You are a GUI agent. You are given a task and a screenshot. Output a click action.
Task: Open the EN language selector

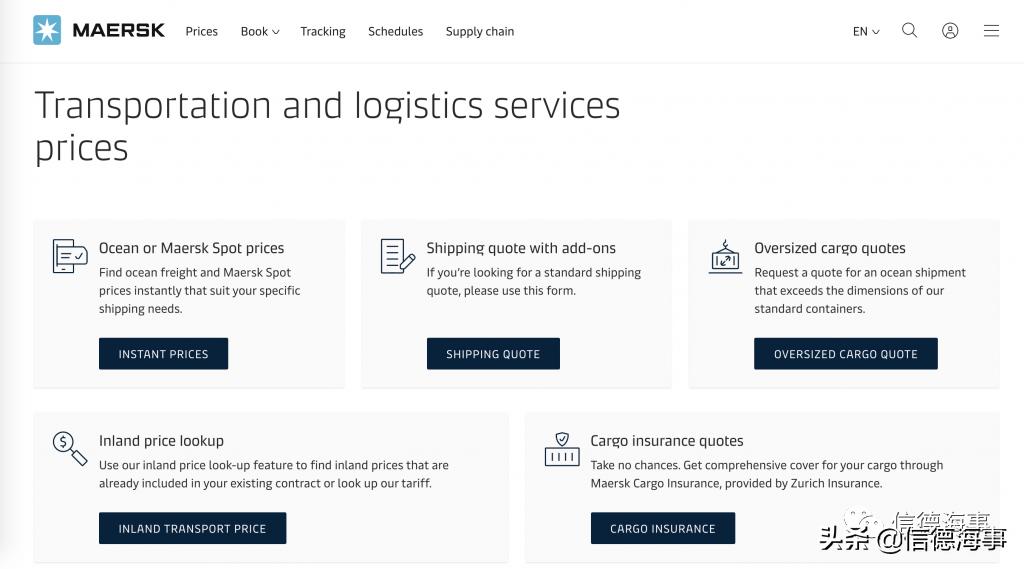click(866, 31)
